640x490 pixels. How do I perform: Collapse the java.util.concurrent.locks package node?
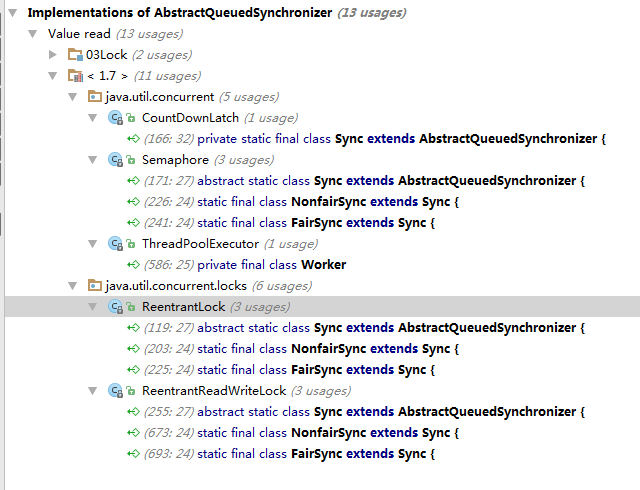coord(73,286)
